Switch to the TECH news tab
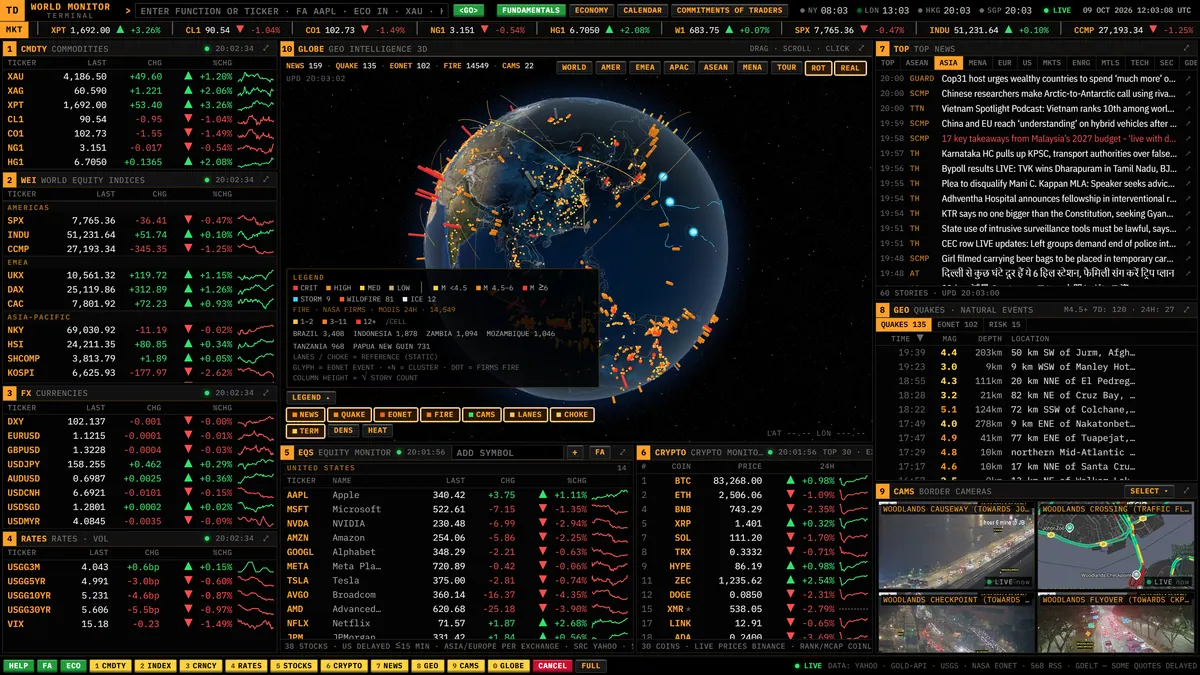Screen dimensions: 1200x675 [x=1139, y=63]
